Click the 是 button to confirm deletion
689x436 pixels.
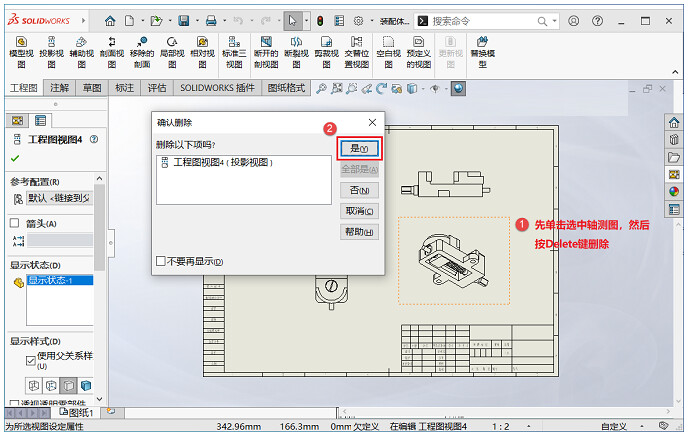click(359, 148)
